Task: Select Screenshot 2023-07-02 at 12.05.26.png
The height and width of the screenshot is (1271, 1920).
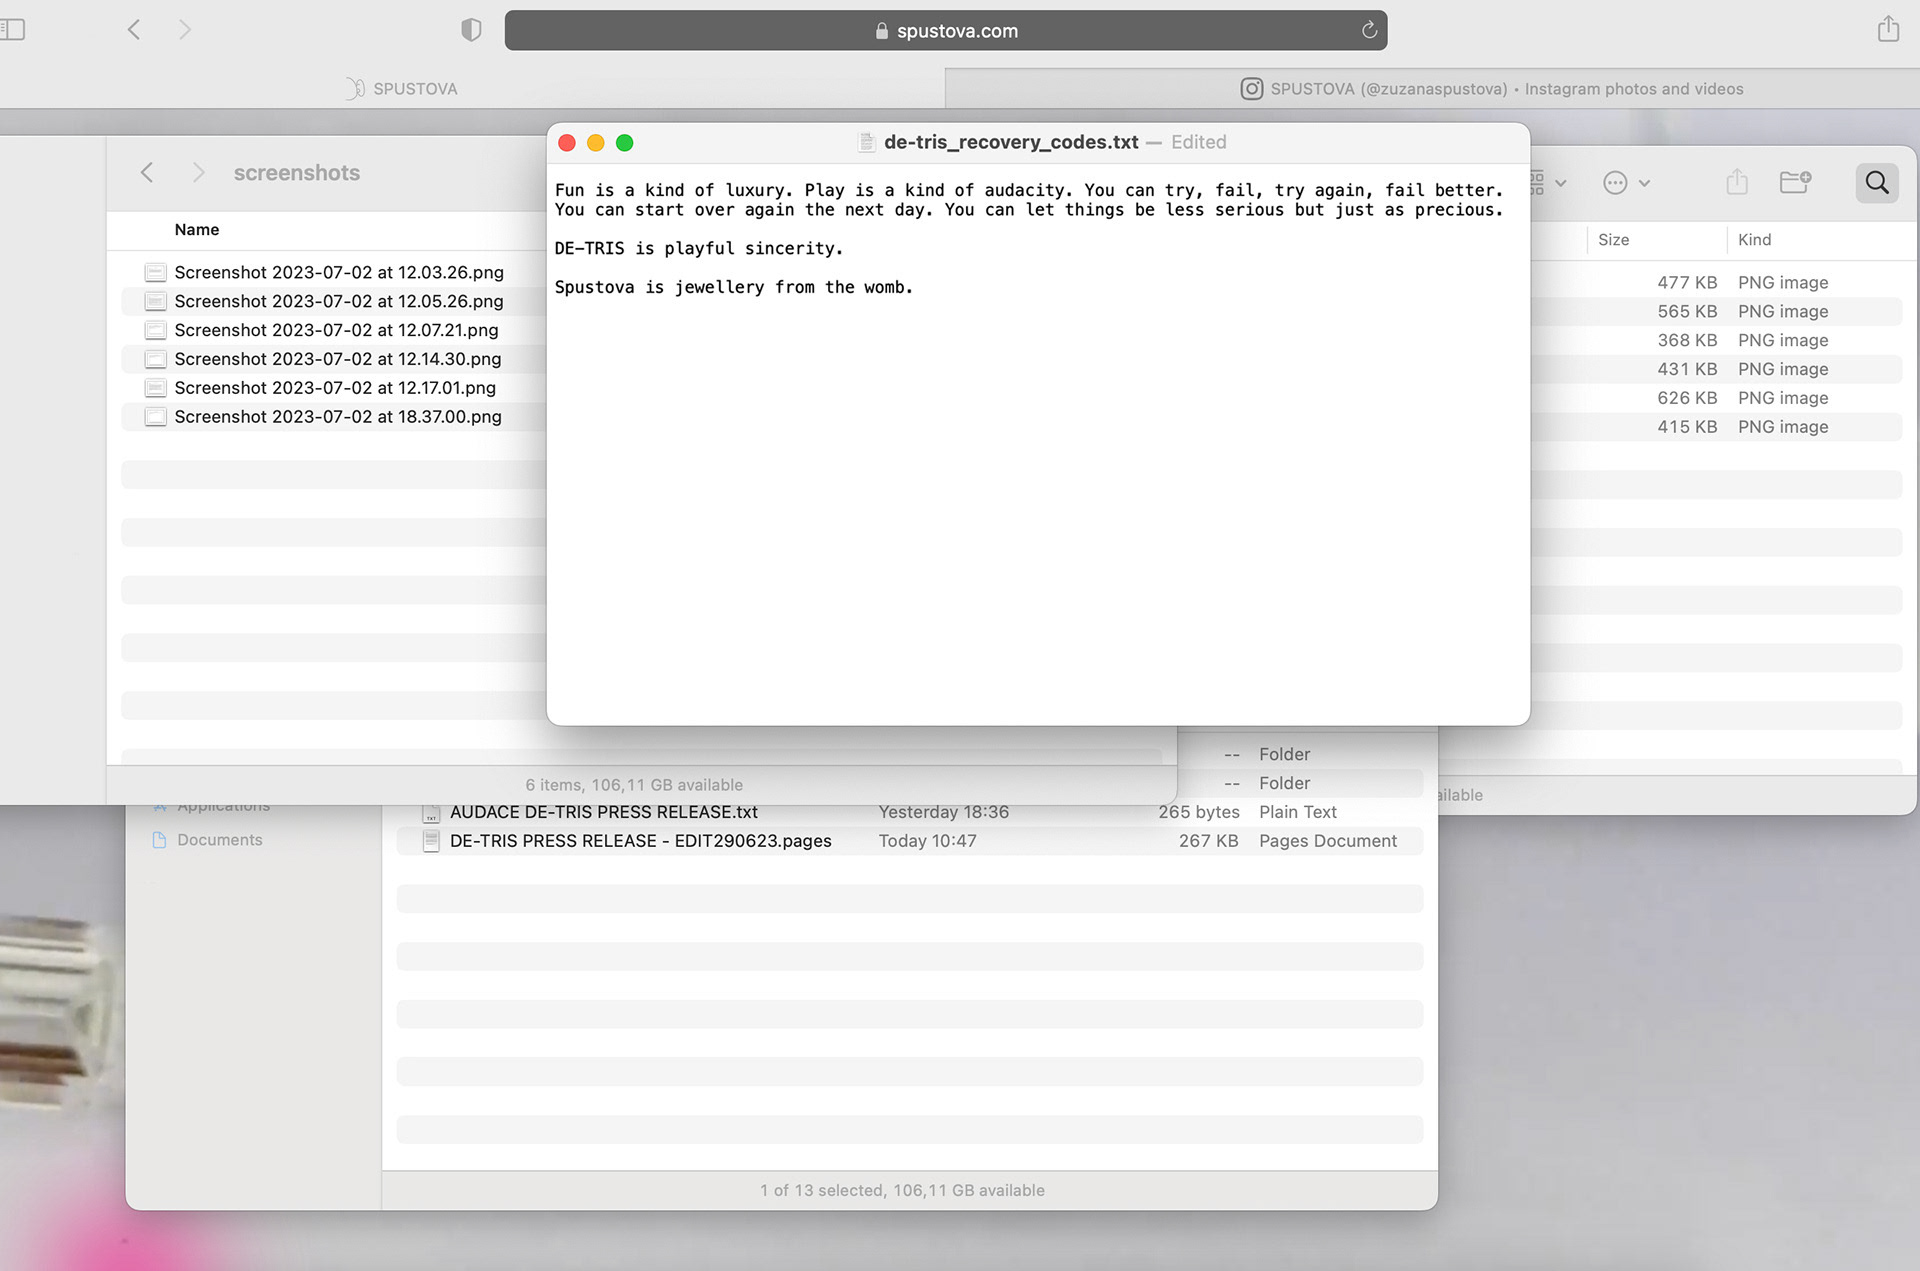Action: [338, 301]
